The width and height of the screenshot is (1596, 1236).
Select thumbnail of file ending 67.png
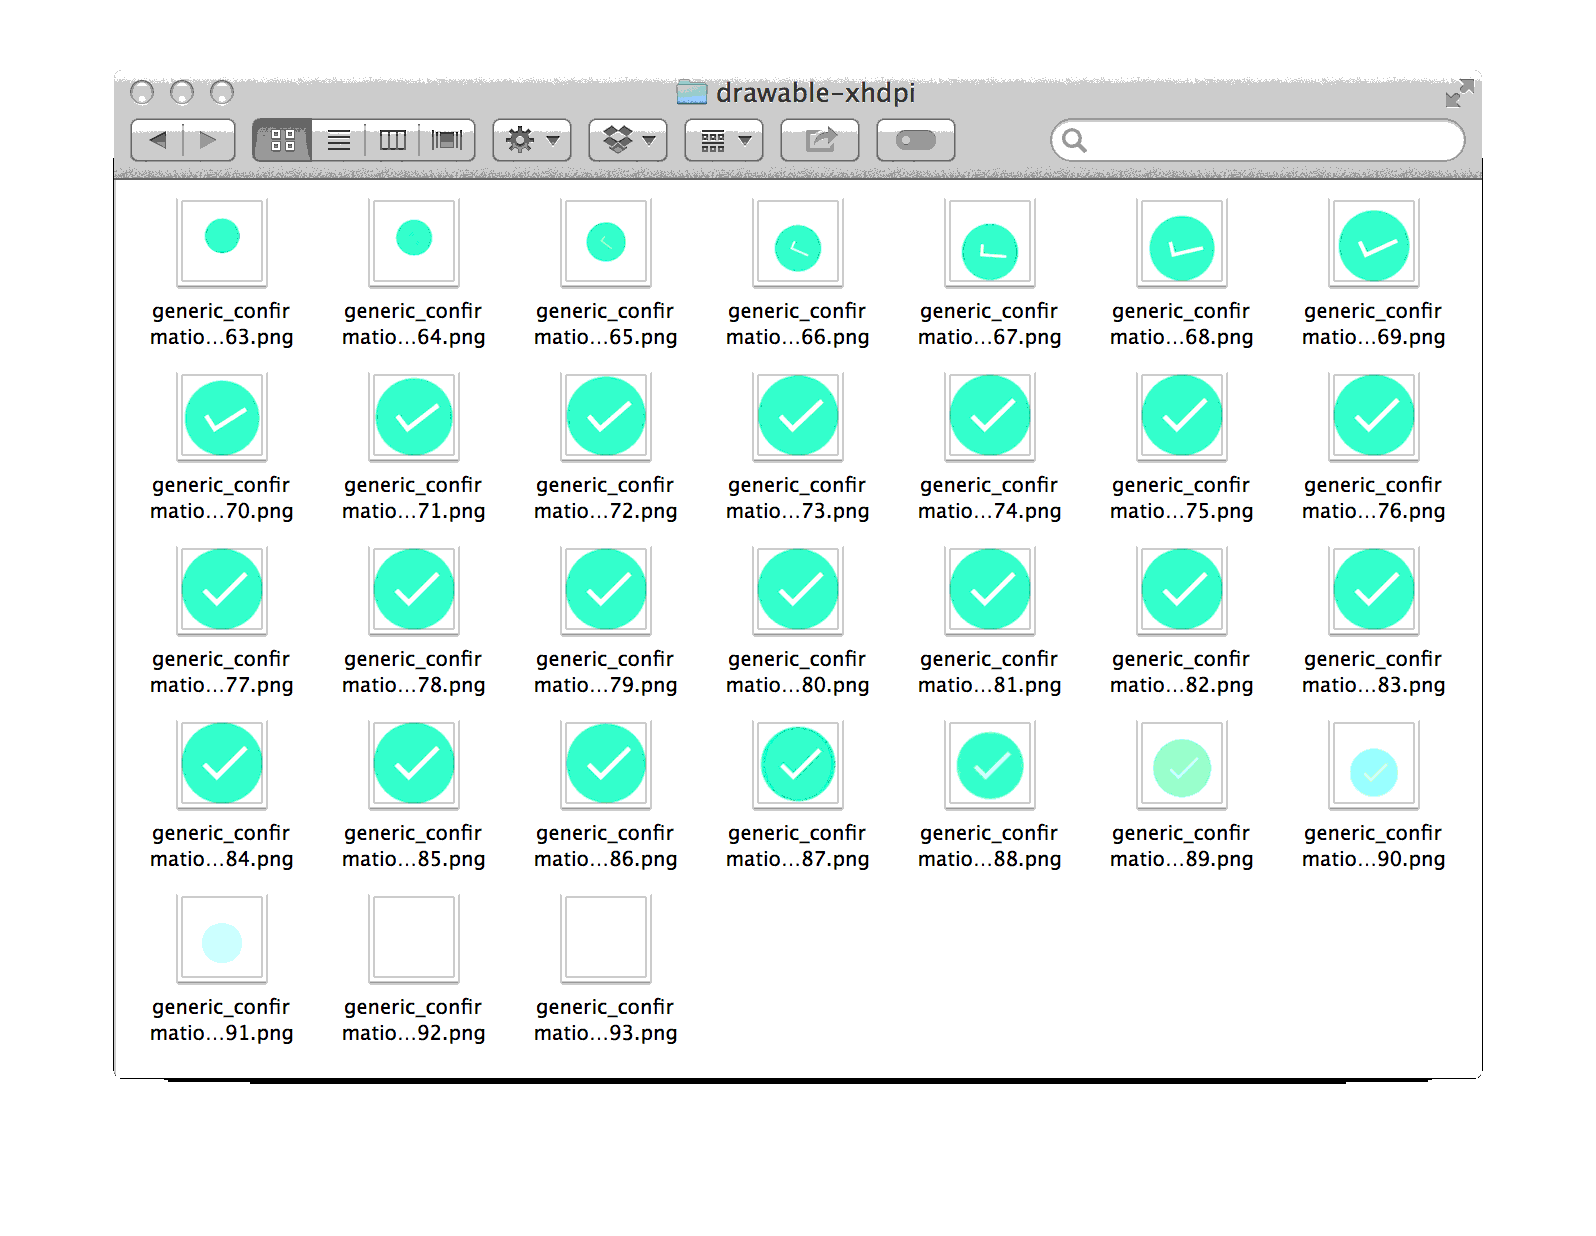(x=990, y=243)
